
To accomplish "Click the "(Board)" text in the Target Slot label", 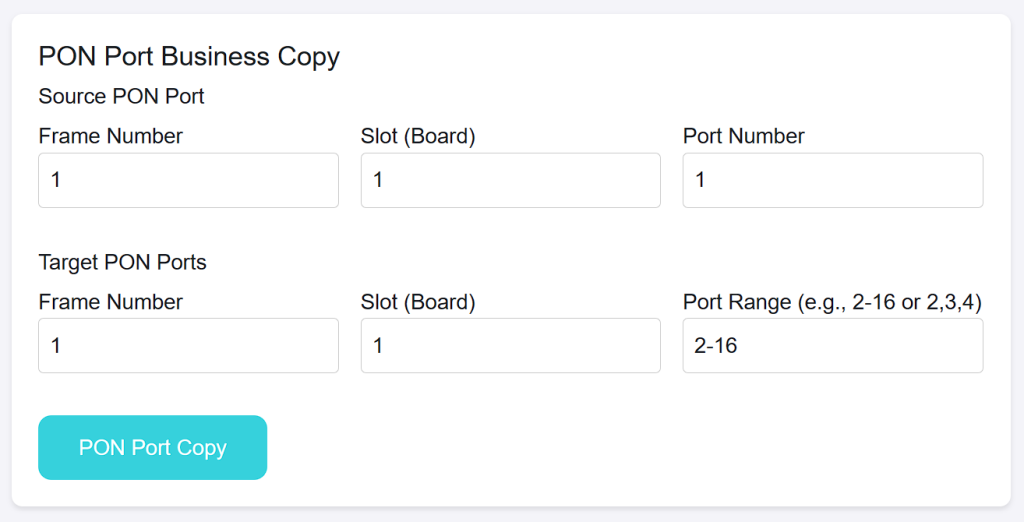I will tap(440, 302).
